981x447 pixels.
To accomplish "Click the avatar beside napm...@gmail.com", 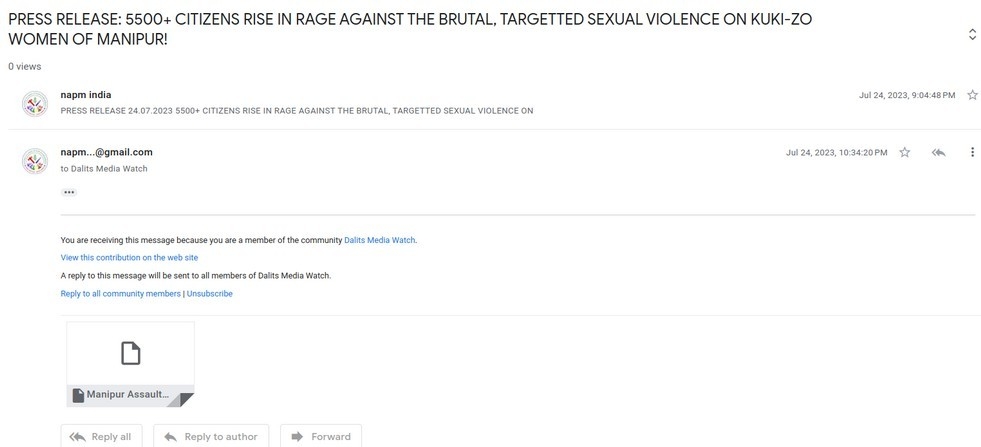I will click(35, 160).
